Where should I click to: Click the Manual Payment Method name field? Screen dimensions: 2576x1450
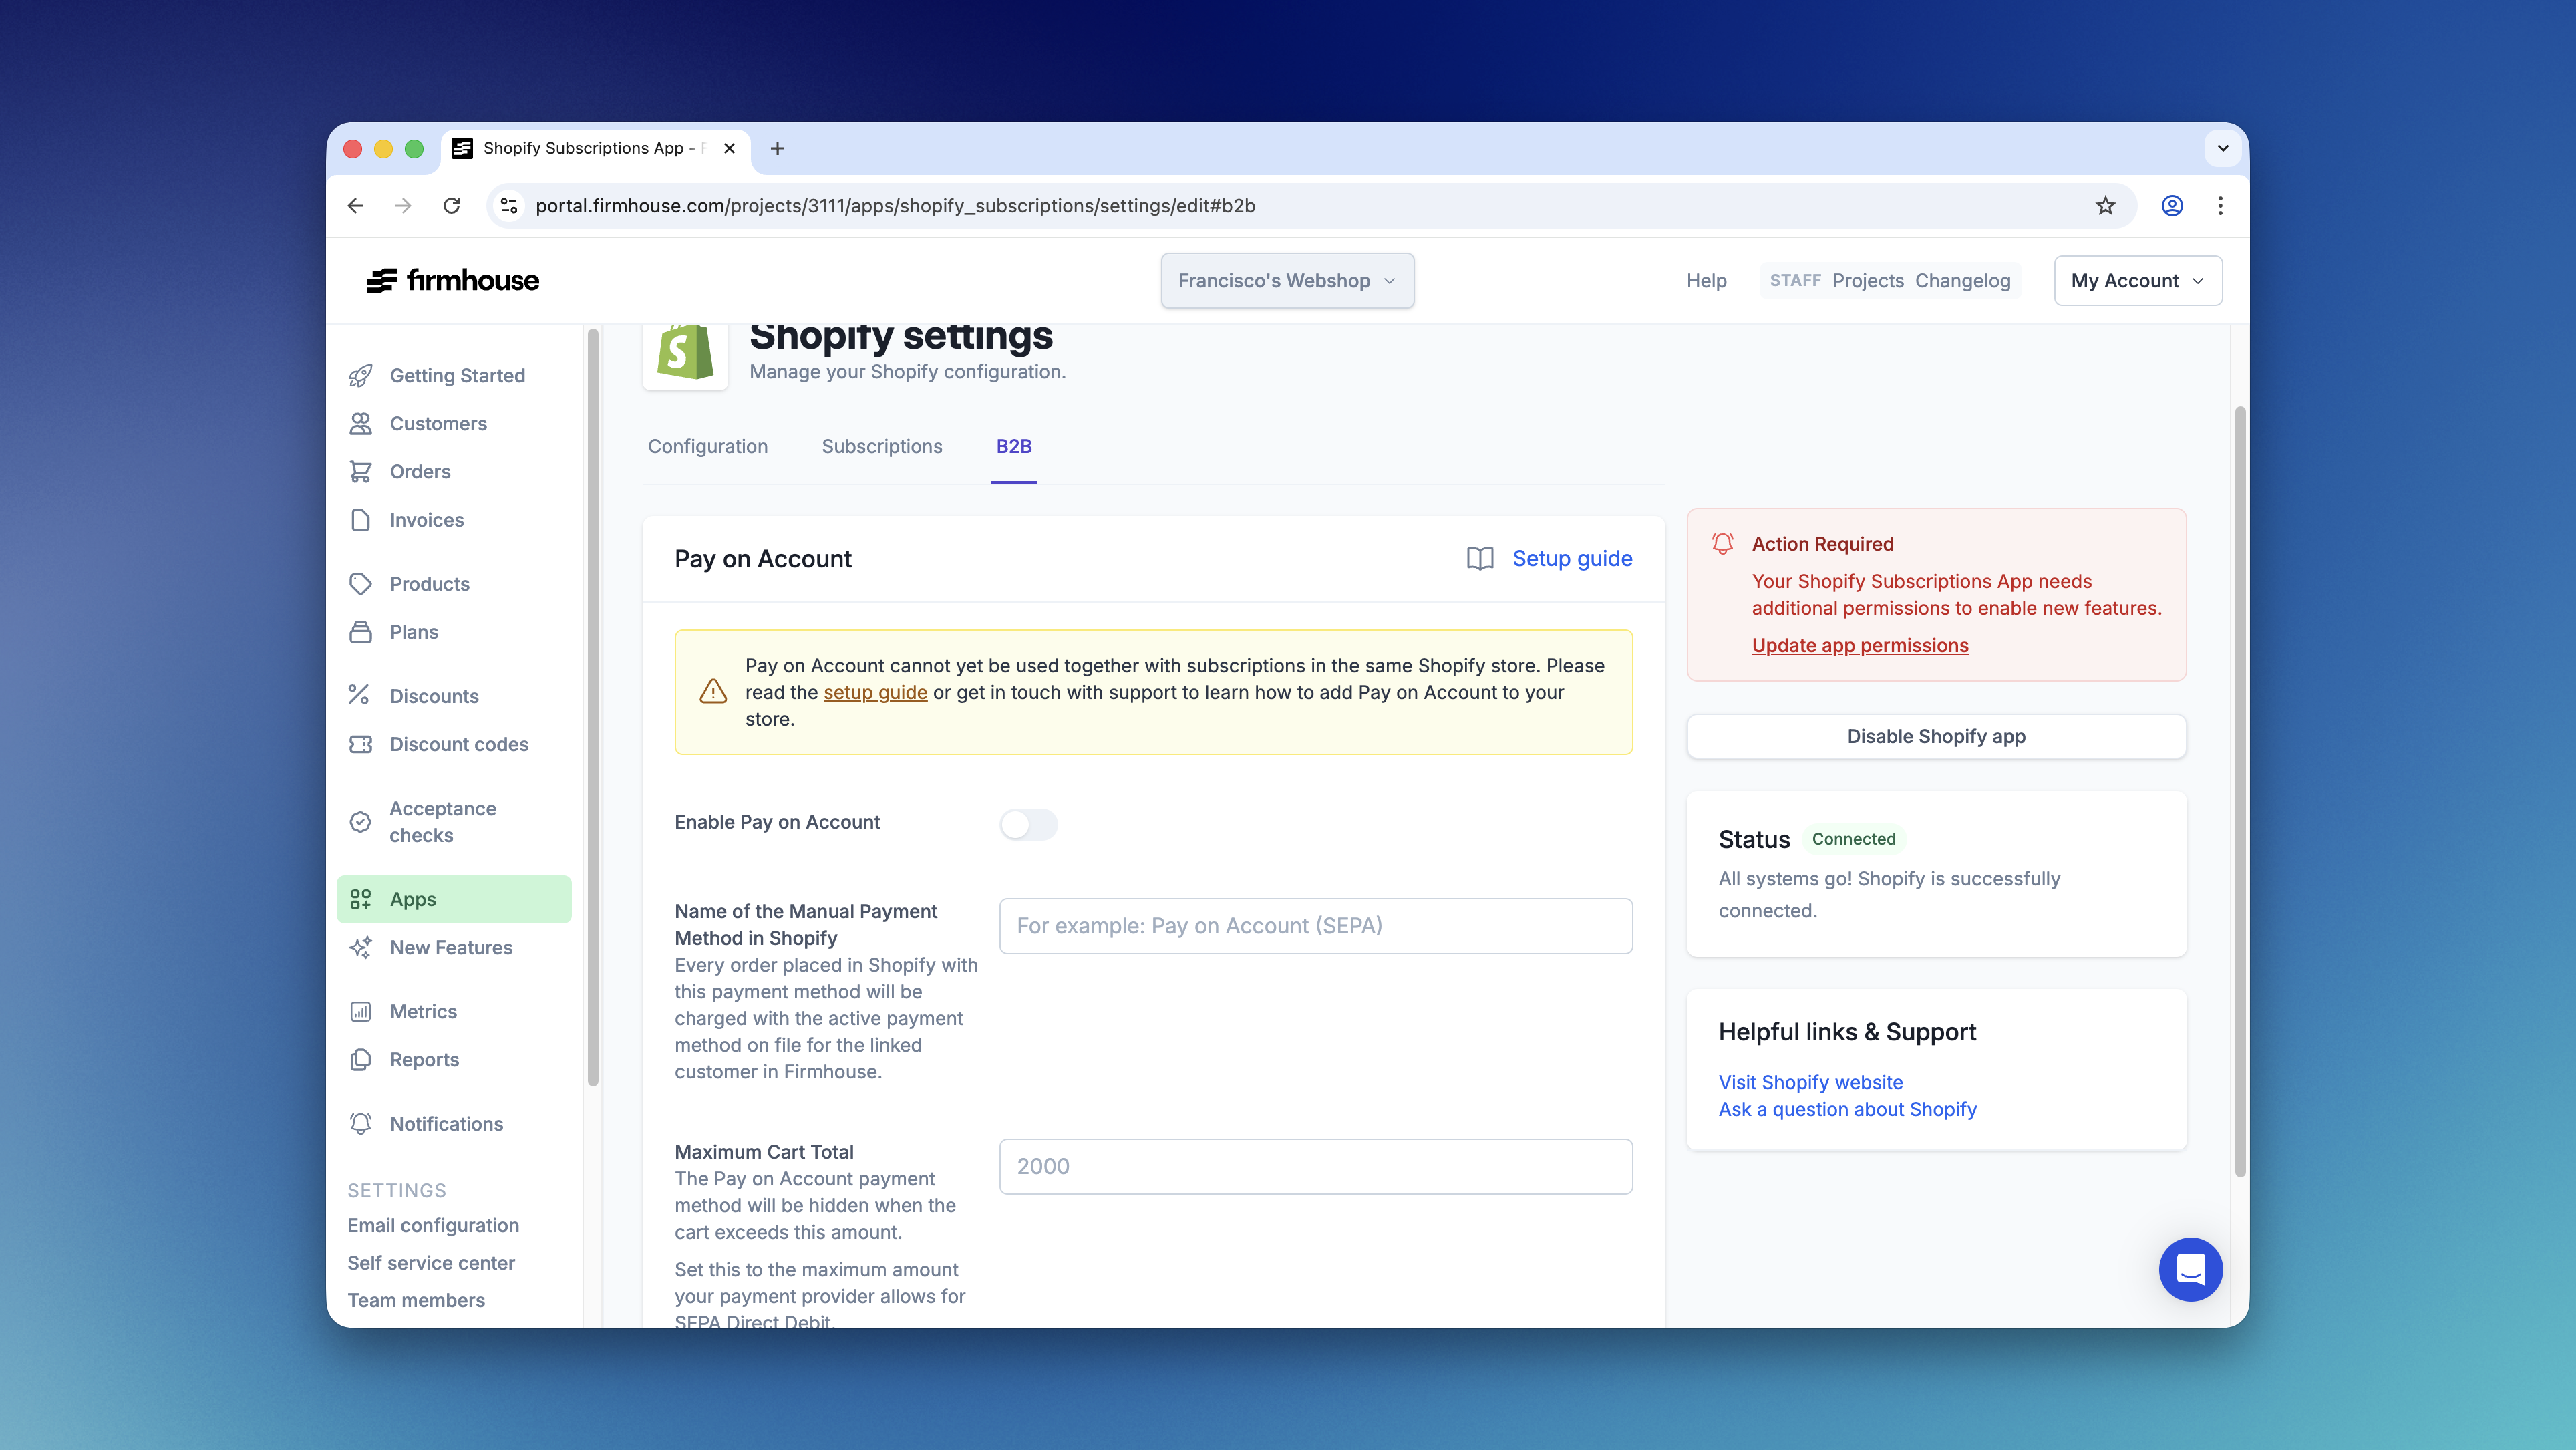pyautogui.click(x=1315, y=927)
